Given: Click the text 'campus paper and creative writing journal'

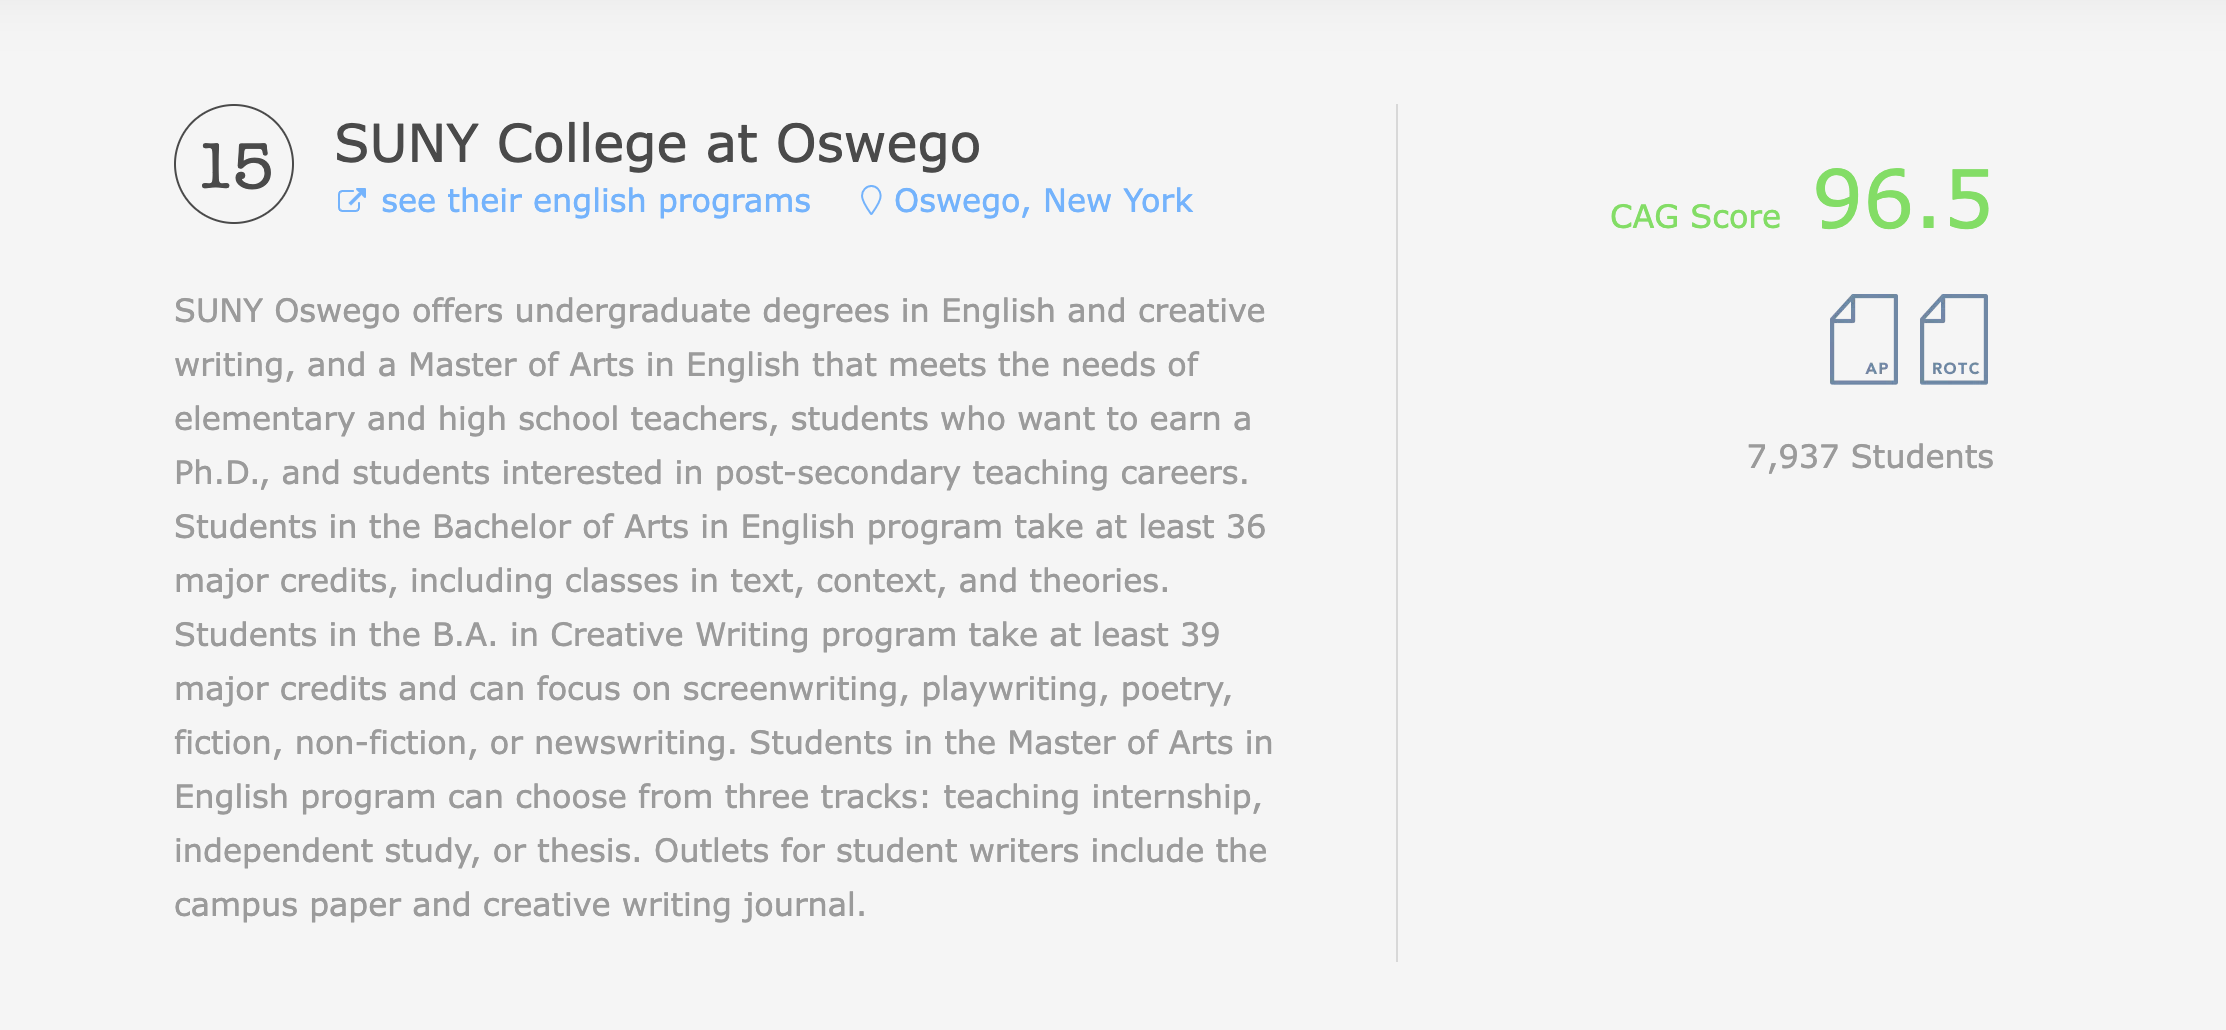Looking at the screenshot, I should [x=517, y=905].
